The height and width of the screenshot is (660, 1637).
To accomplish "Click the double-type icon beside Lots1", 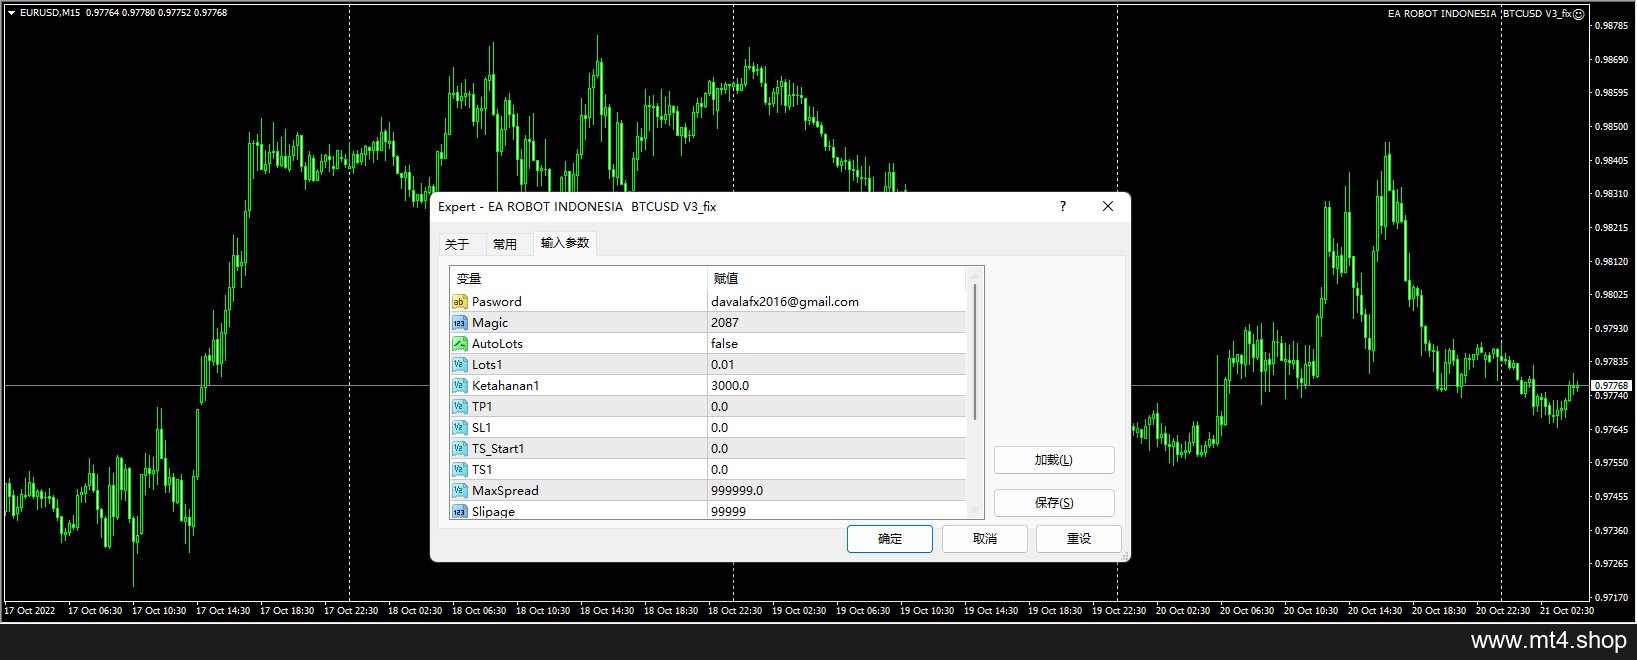I will coord(459,365).
